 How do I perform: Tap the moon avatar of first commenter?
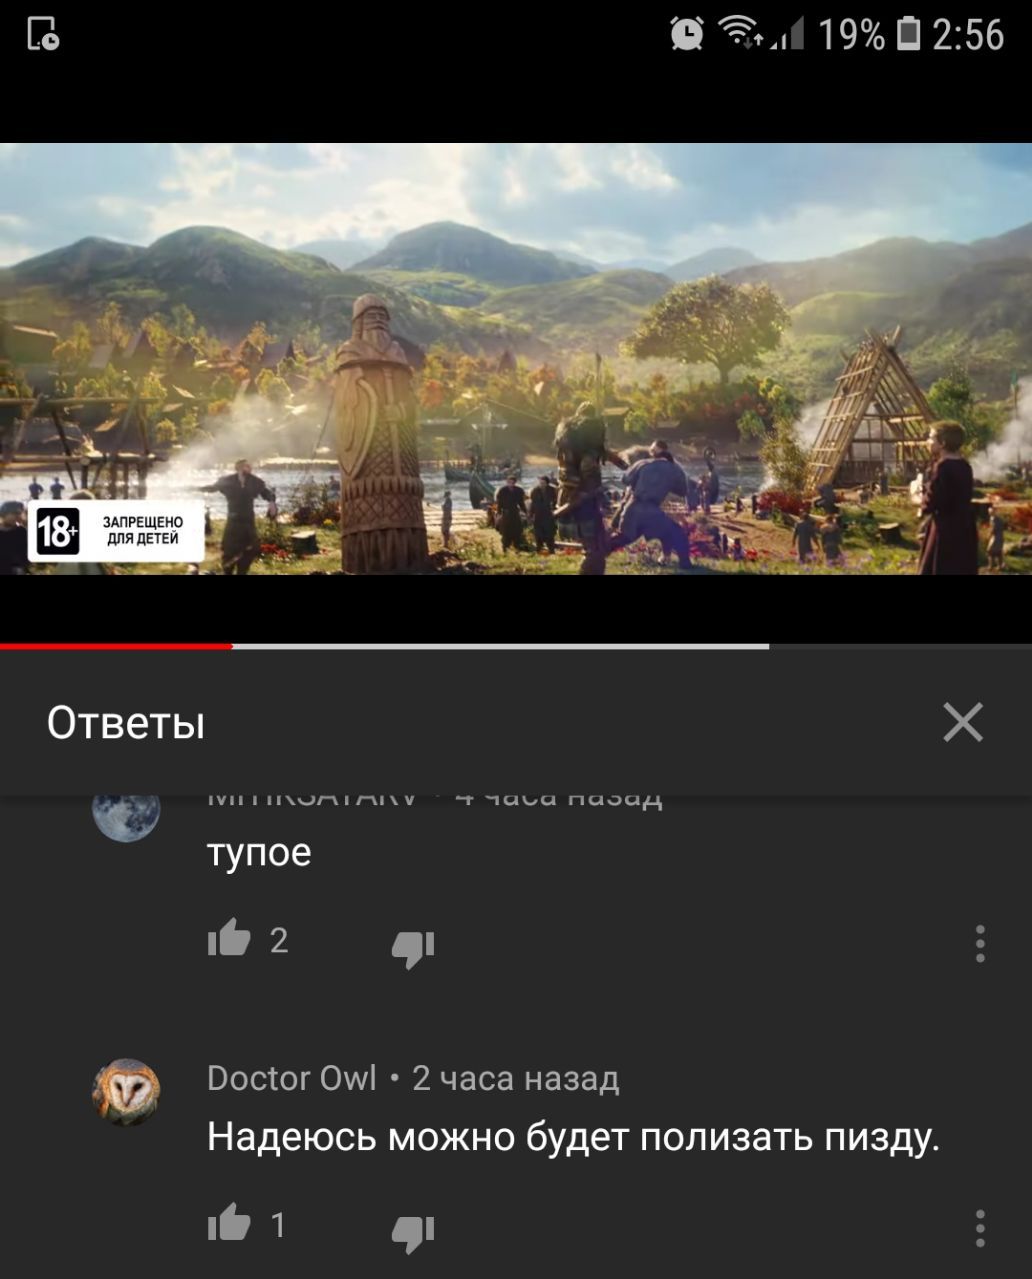[x=126, y=815]
